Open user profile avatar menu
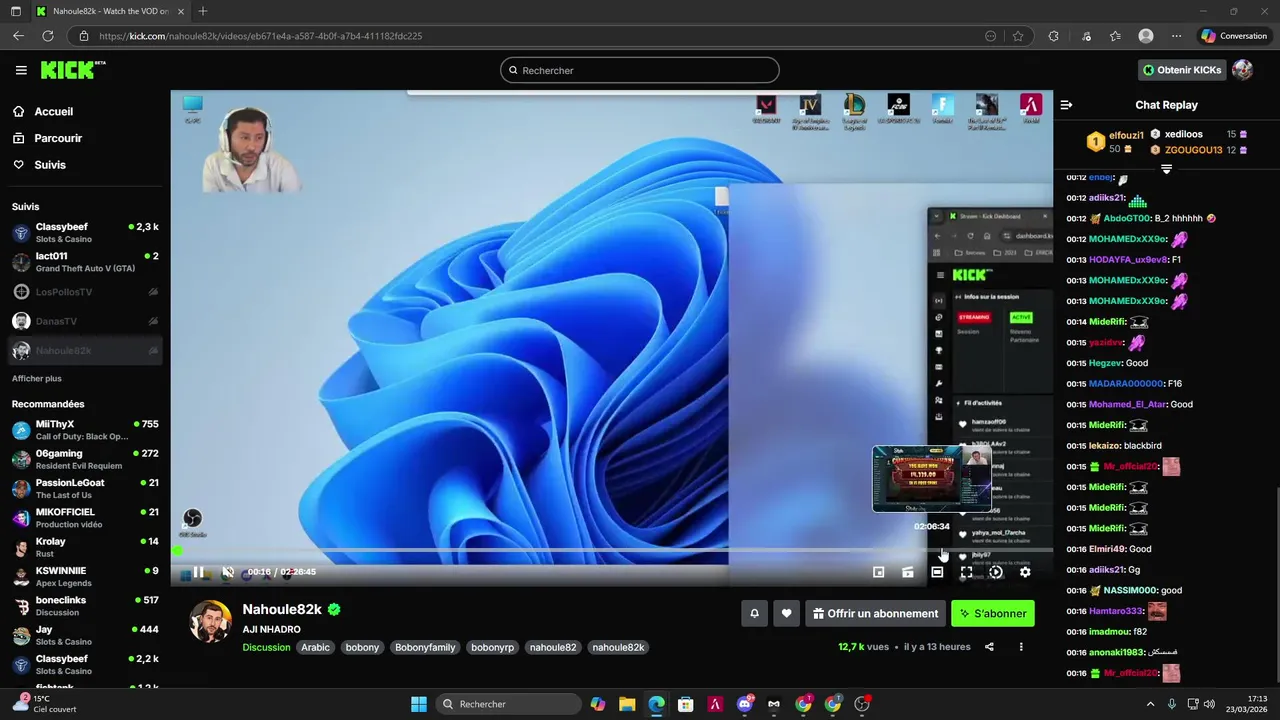 tap(1243, 70)
